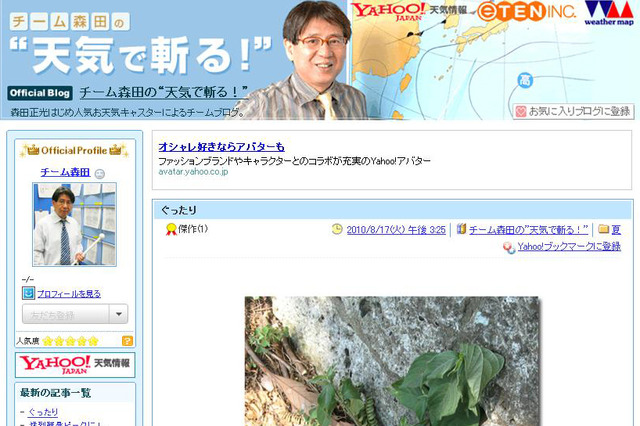Viewport: 640px width, 426px height.
Task: Open the profile photo thumbnail
Action: tap(75, 224)
